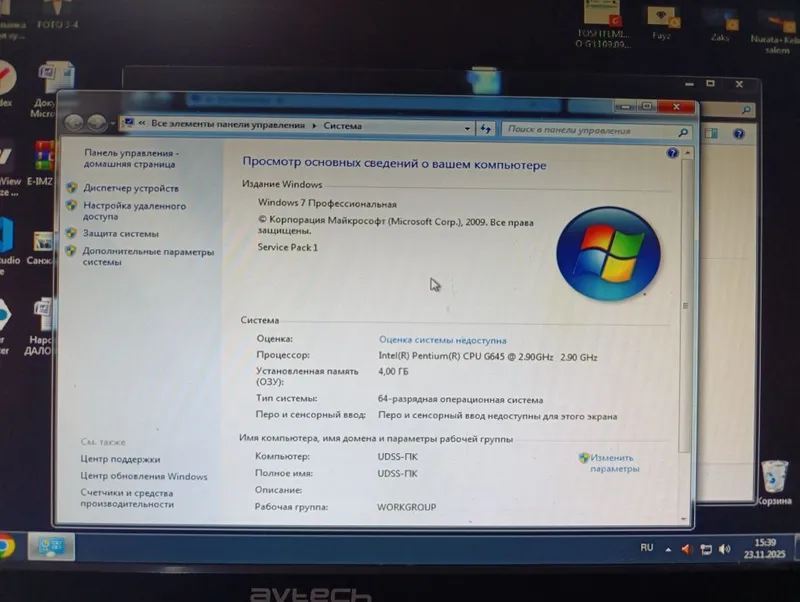The image size is (800, 602).
Task: Expand the address bar history dropdown
Action: point(467,129)
